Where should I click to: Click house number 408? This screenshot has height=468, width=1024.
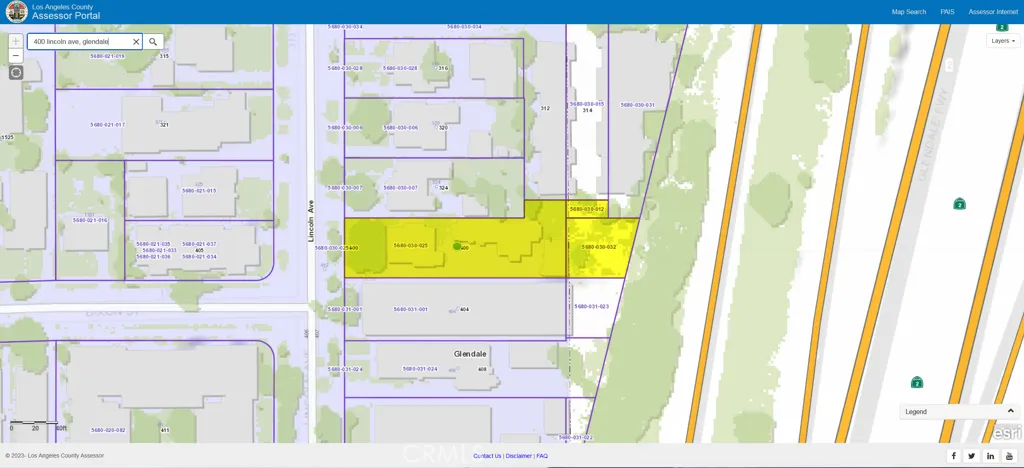tap(483, 369)
